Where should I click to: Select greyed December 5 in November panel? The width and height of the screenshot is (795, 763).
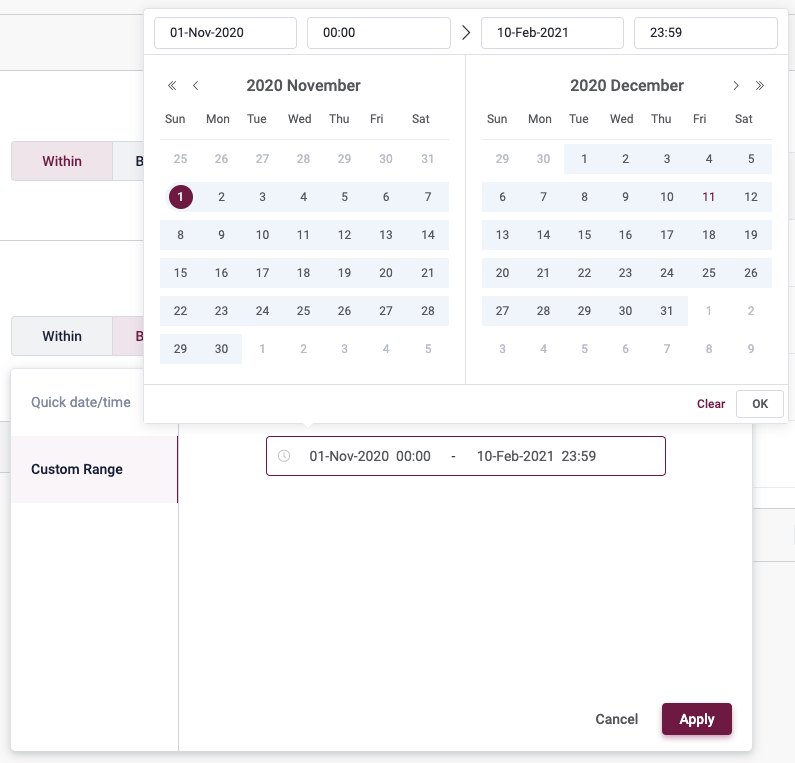(428, 349)
